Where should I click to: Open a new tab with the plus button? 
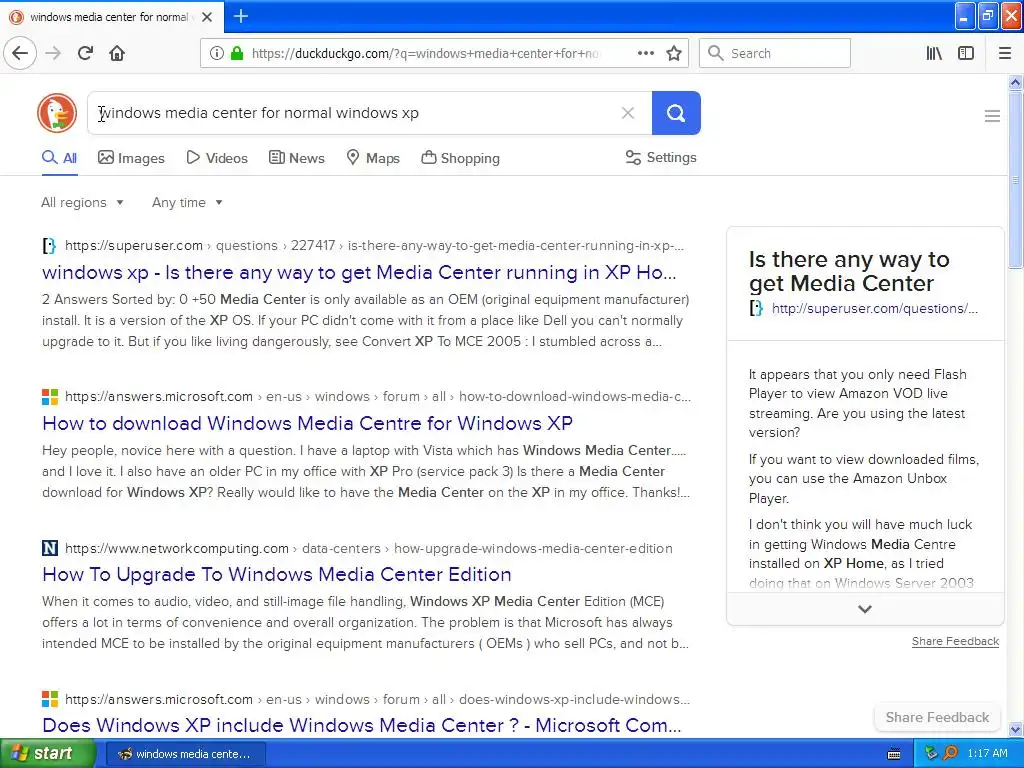[240, 16]
